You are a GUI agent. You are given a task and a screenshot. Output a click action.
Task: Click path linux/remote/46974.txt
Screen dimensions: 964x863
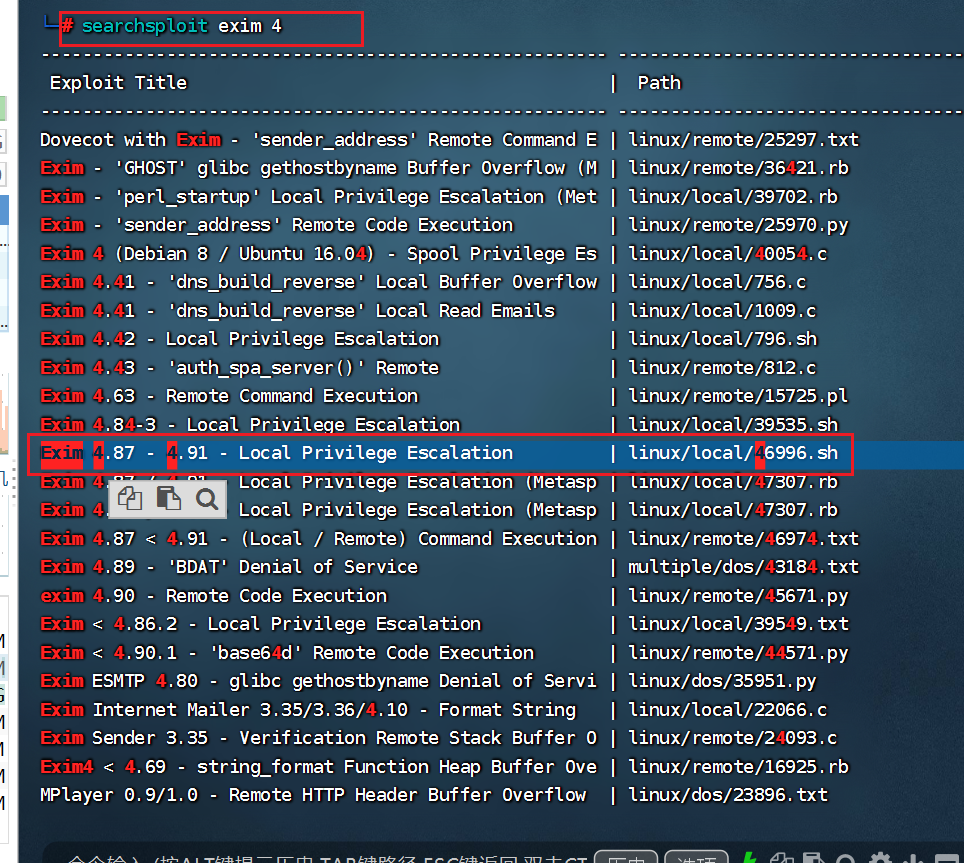click(743, 538)
